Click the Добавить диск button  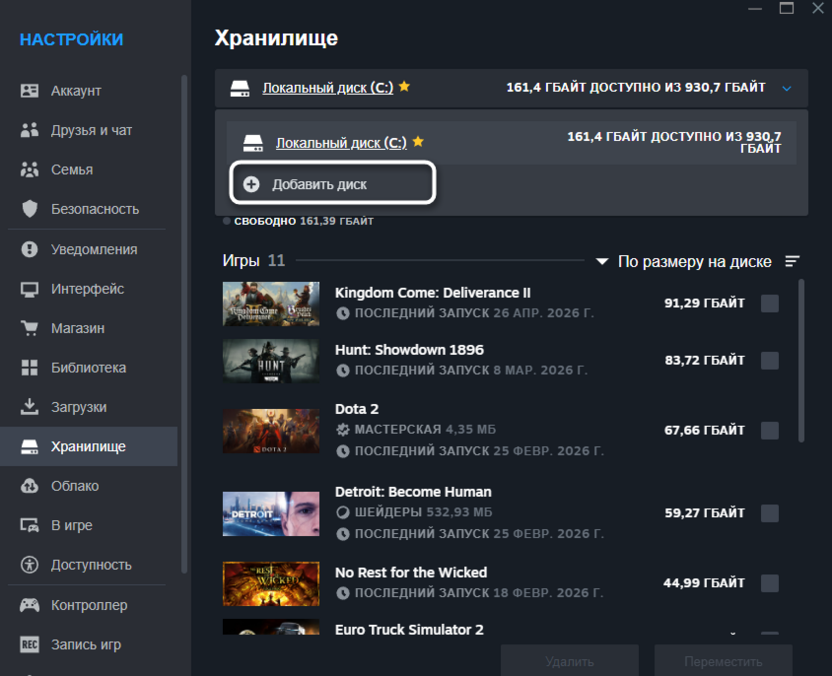[x=333, y=184]
